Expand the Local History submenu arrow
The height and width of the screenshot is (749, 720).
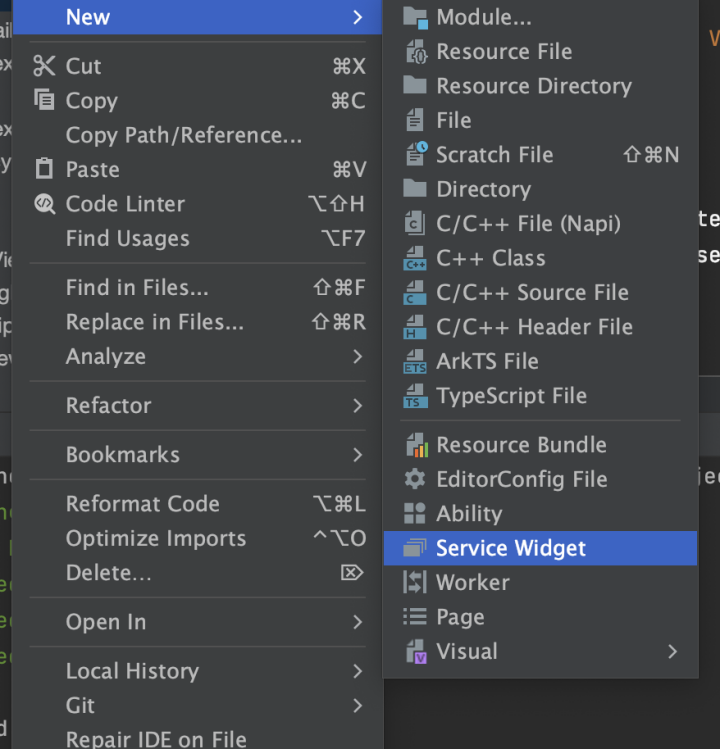(x=358, y=671)
